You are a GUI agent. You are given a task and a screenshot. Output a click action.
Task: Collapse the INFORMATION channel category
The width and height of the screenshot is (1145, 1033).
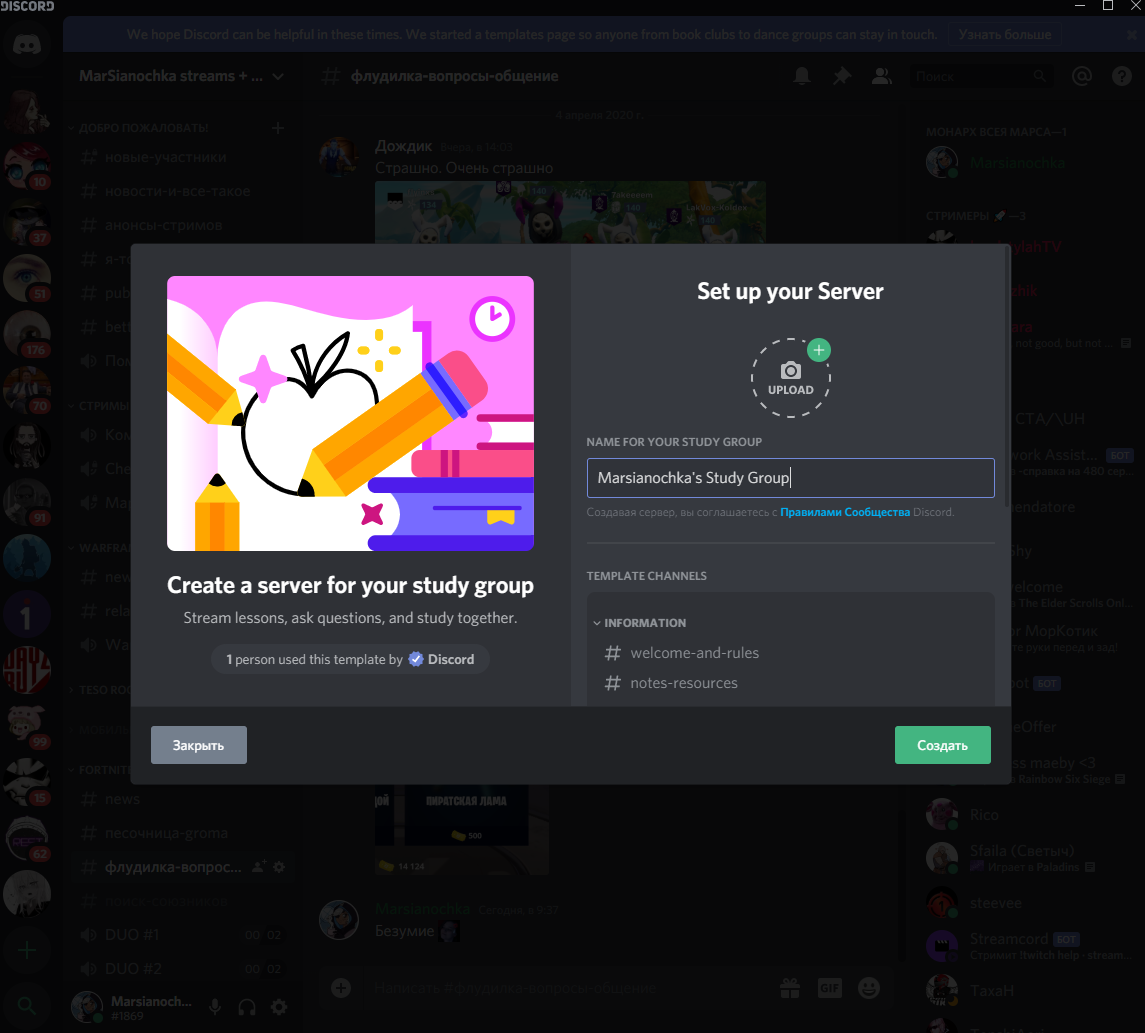coord(640,623)
